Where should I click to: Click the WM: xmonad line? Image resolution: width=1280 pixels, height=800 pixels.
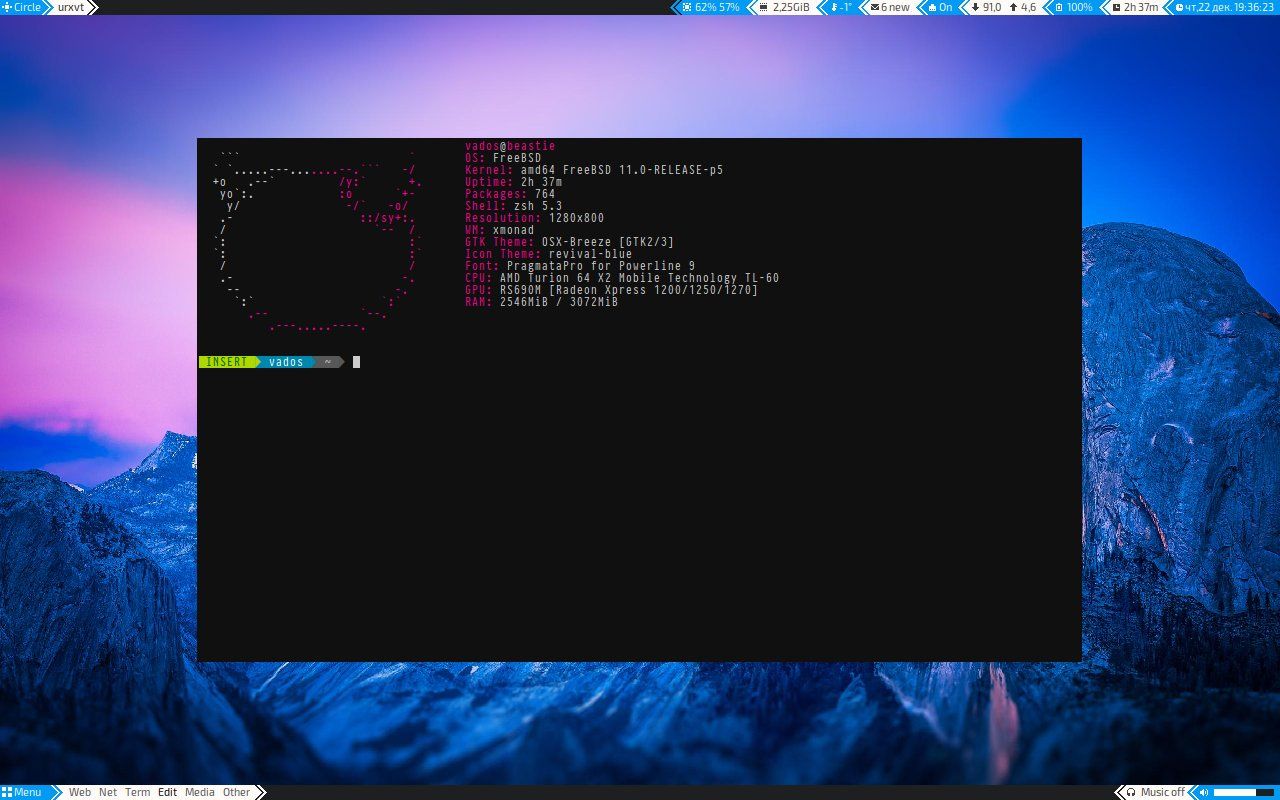tap(500, 230)
